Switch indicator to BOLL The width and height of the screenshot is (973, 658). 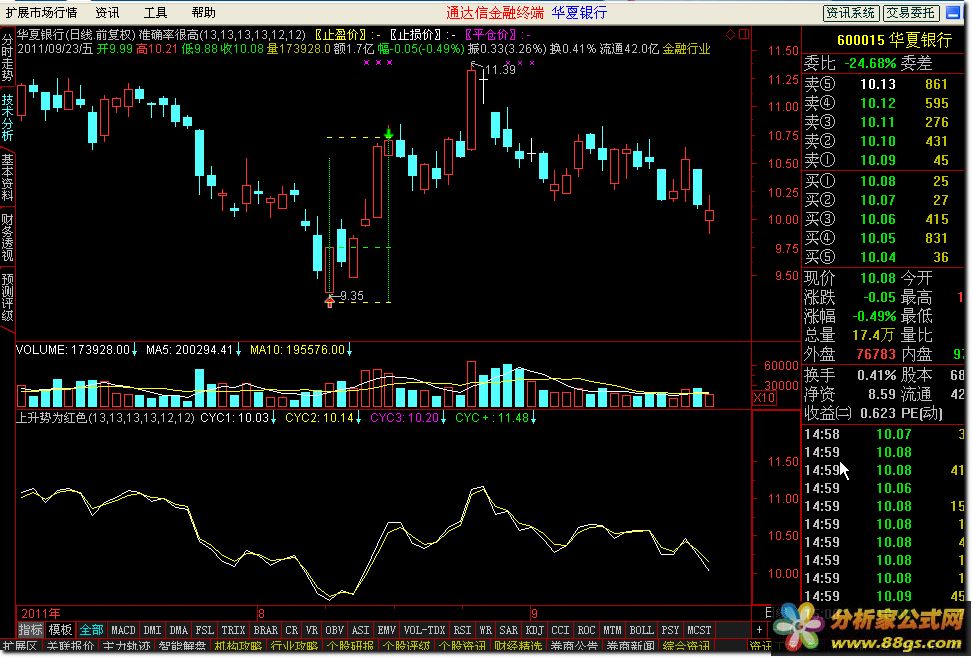[x=642, y=630]
